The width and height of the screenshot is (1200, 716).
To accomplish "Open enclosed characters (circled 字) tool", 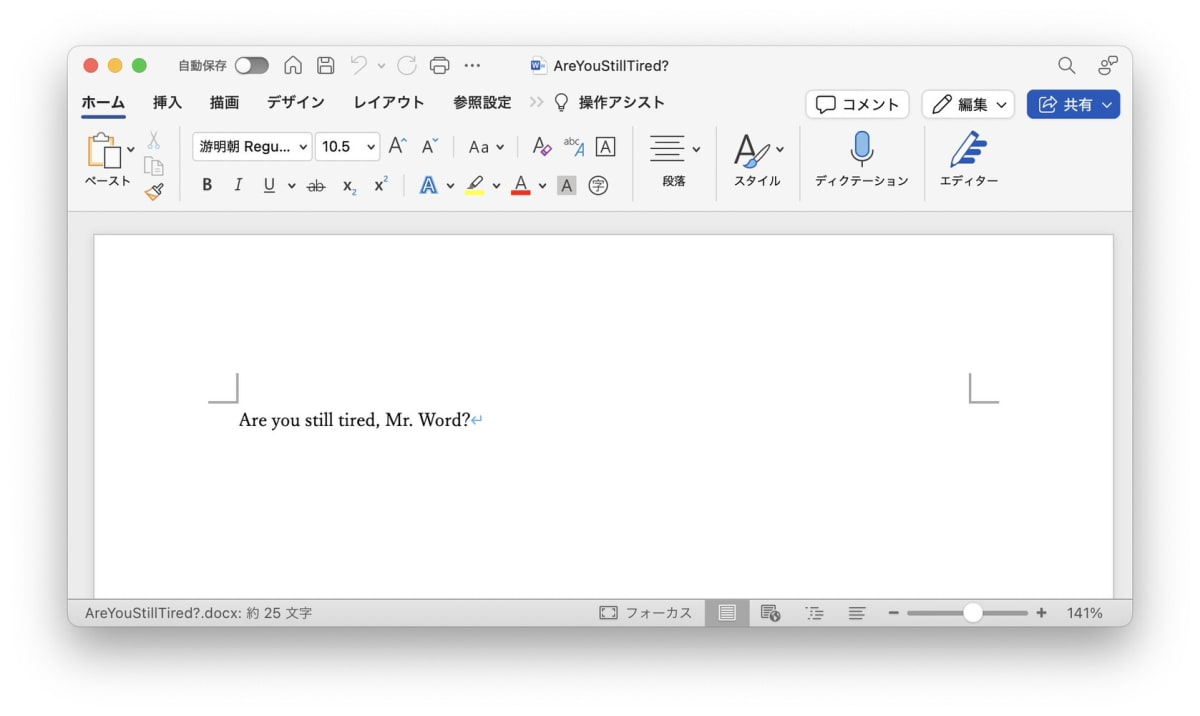I will coord(598,185).
